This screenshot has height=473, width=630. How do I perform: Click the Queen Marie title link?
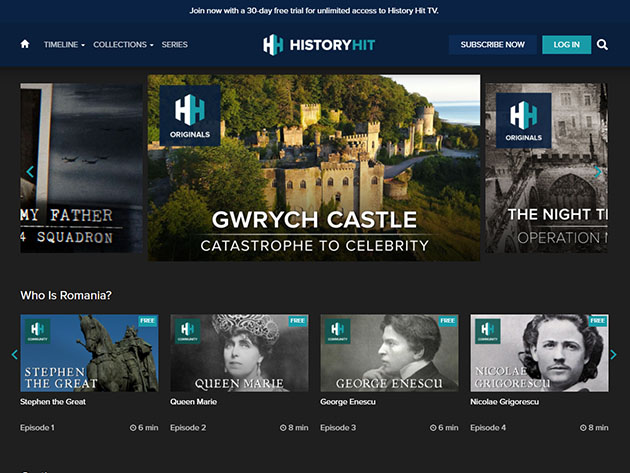pyautogui.click(x=194, y=402)
